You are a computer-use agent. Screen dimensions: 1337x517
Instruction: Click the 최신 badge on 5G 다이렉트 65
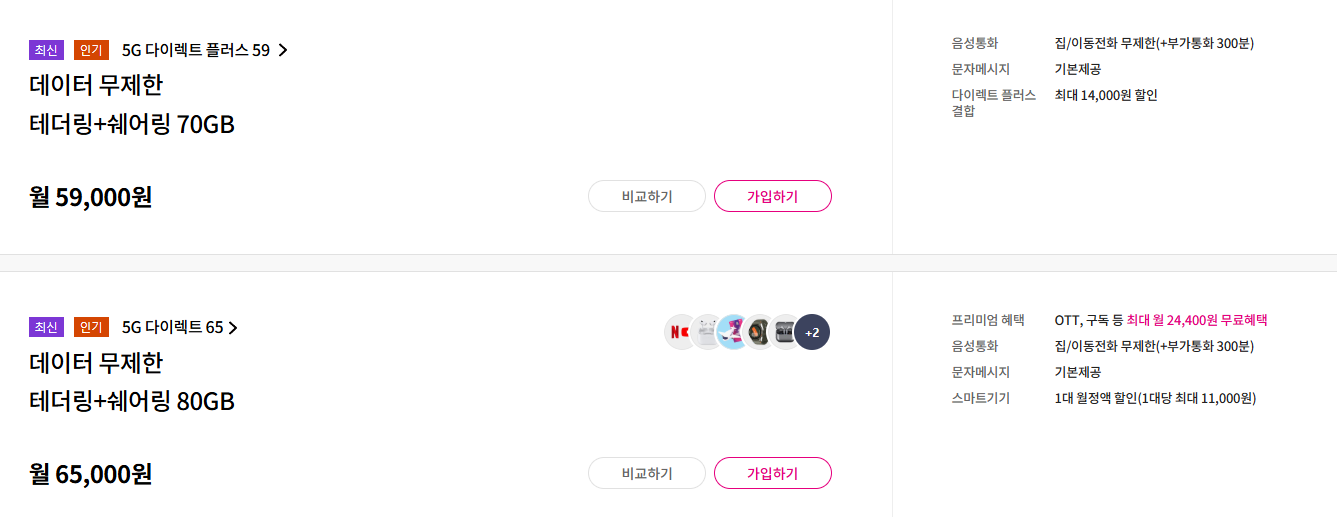pyautogui.click(x=47, y=327)
